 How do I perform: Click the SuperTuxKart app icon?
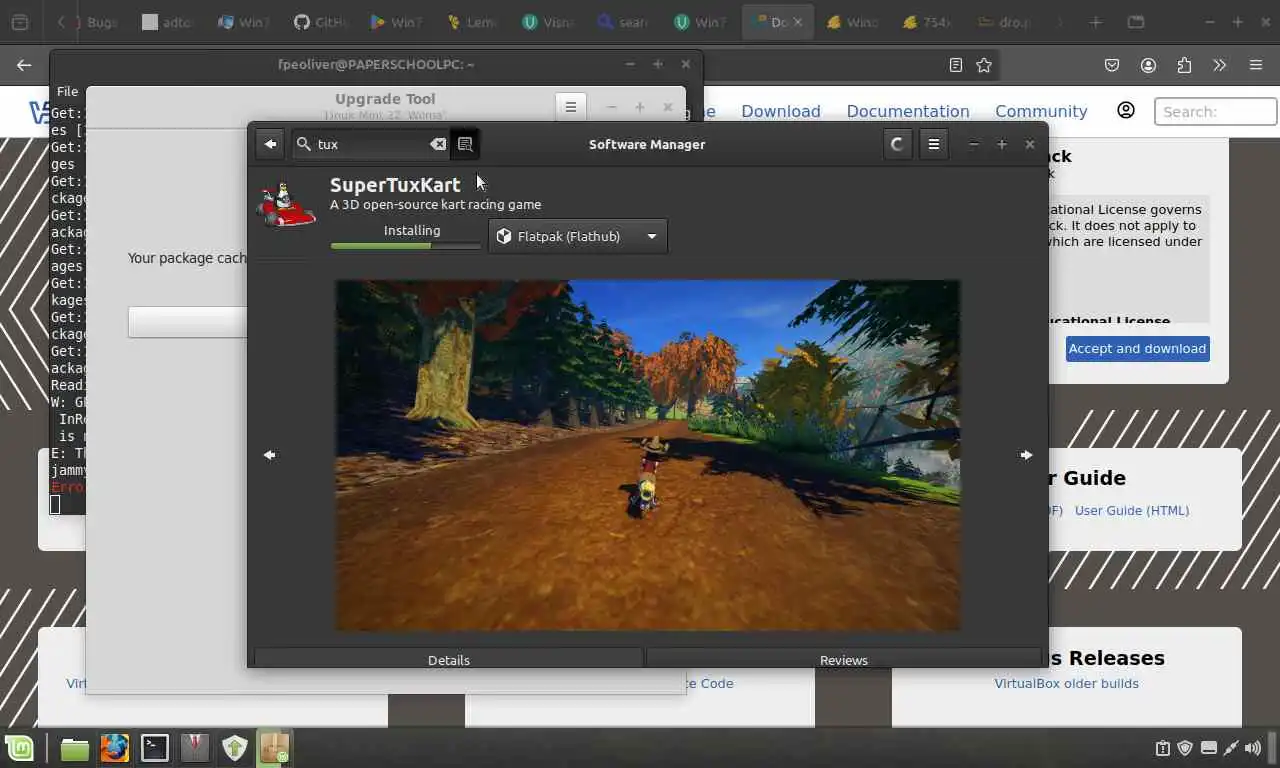click(x=286, y=205)
